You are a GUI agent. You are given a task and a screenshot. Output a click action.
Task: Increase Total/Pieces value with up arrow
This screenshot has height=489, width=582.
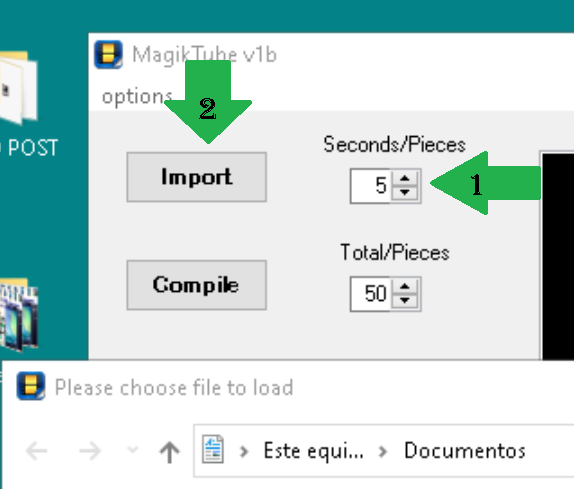click(405, 287)
